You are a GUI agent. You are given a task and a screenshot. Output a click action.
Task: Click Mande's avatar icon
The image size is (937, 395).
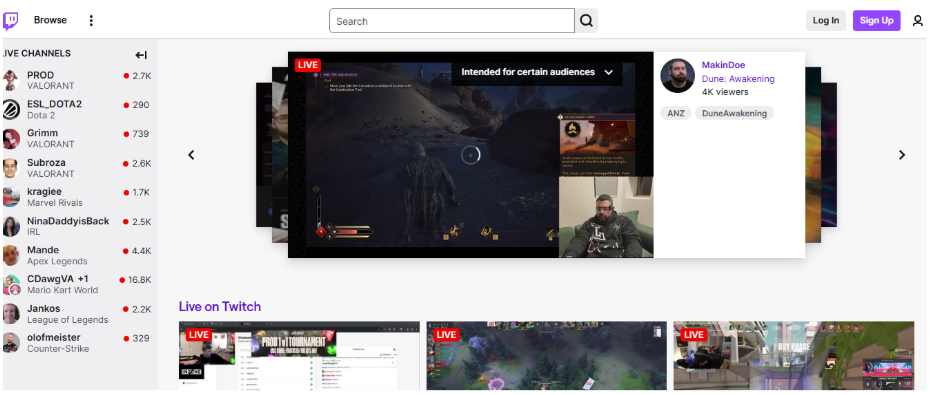[x=11, y=255]
